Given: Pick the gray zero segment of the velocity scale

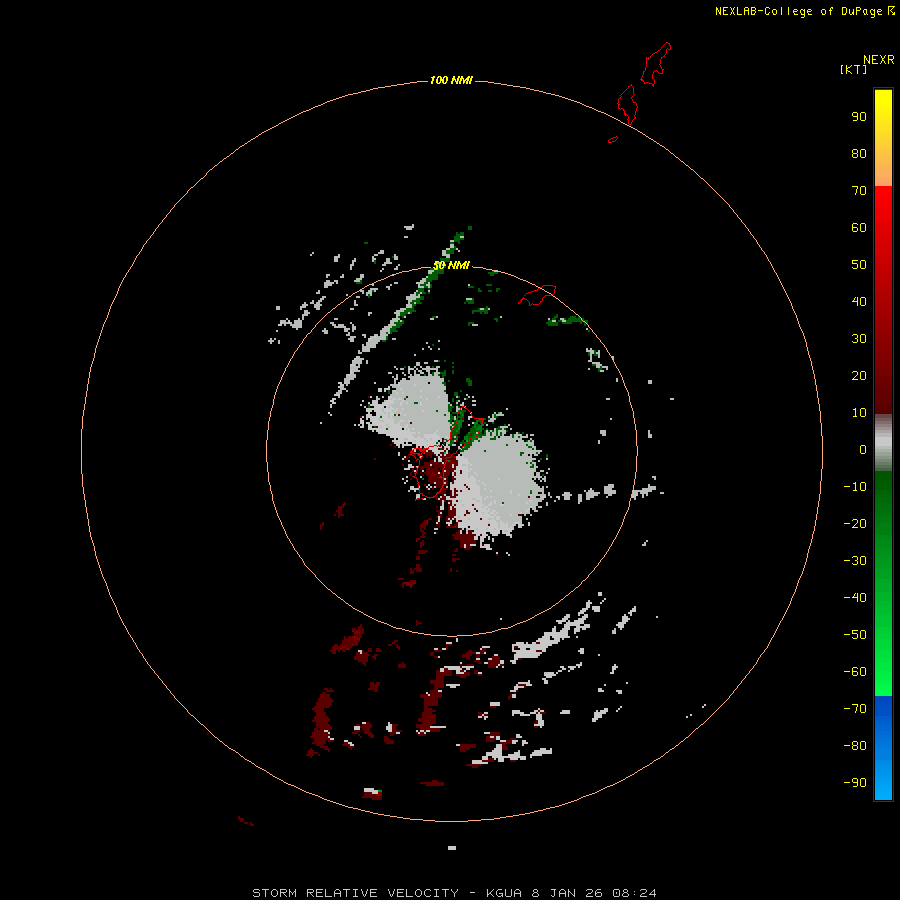Looking at the screenshot, I should pos(883,443).
